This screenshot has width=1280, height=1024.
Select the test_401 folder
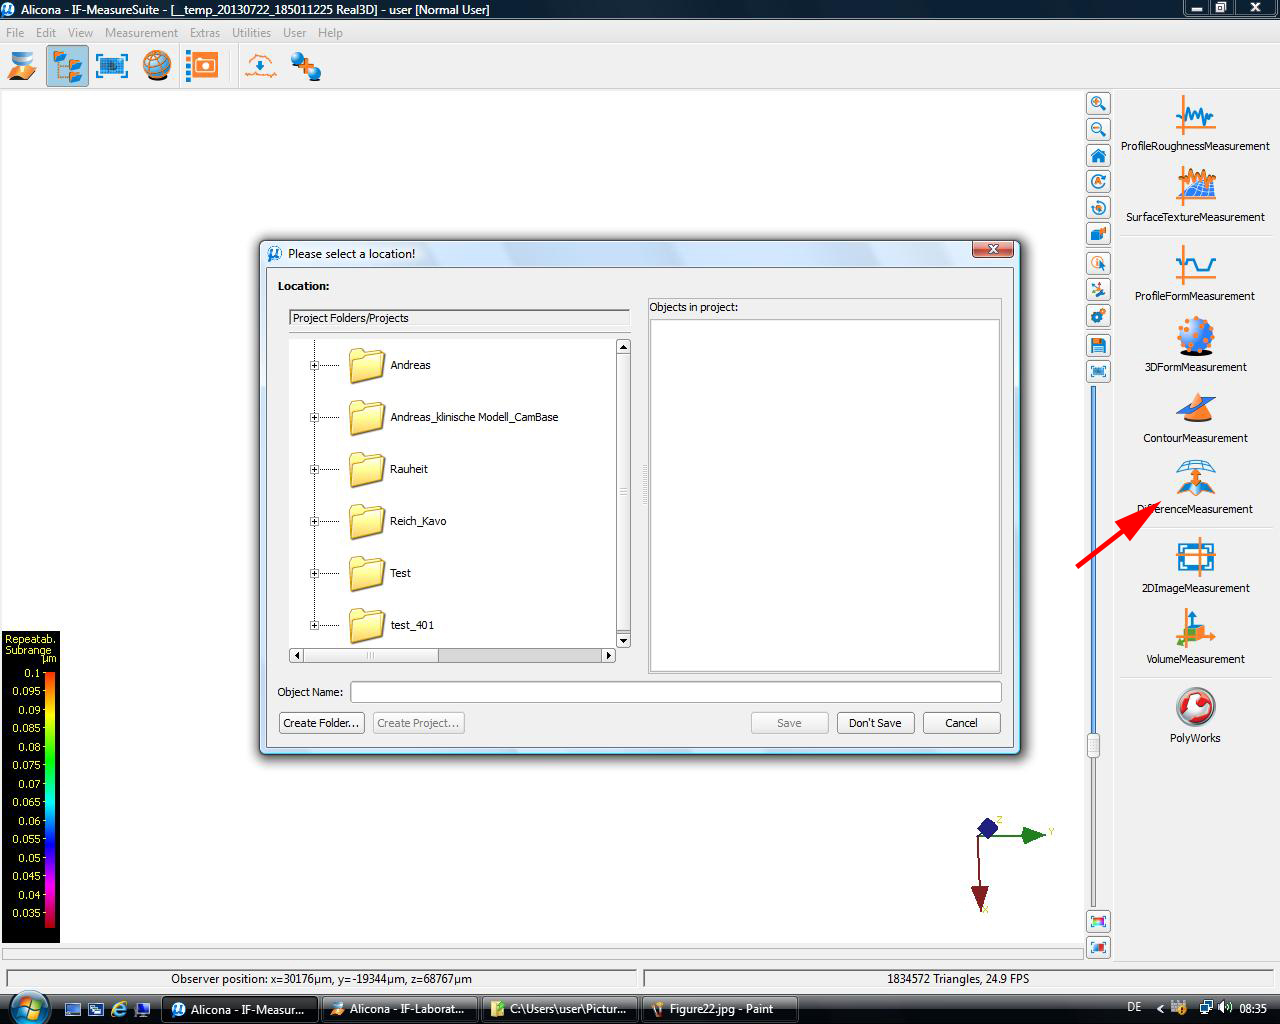pyautogui.click(x=392, y=626)
